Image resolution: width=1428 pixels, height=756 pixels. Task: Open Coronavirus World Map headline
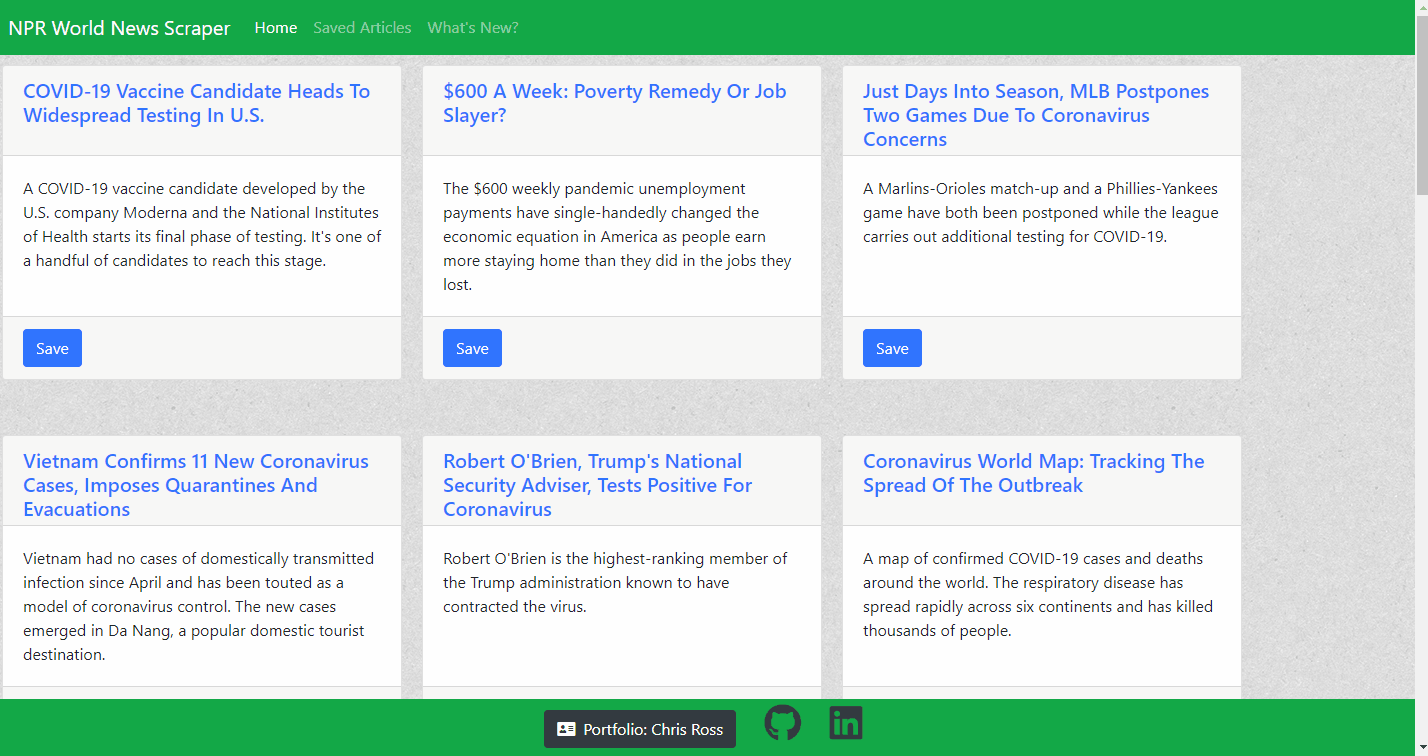(1034, 473)
